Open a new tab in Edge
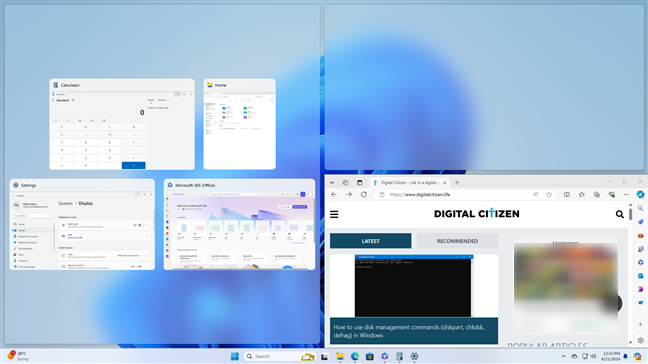The image size is (648, 364). pos(457,183)
